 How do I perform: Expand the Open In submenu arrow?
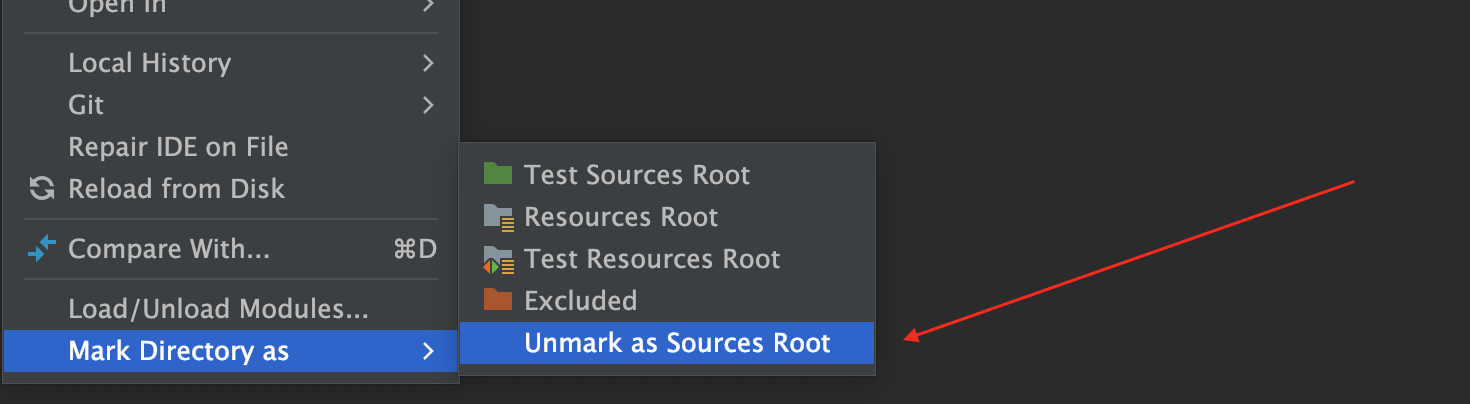[428, 6]
